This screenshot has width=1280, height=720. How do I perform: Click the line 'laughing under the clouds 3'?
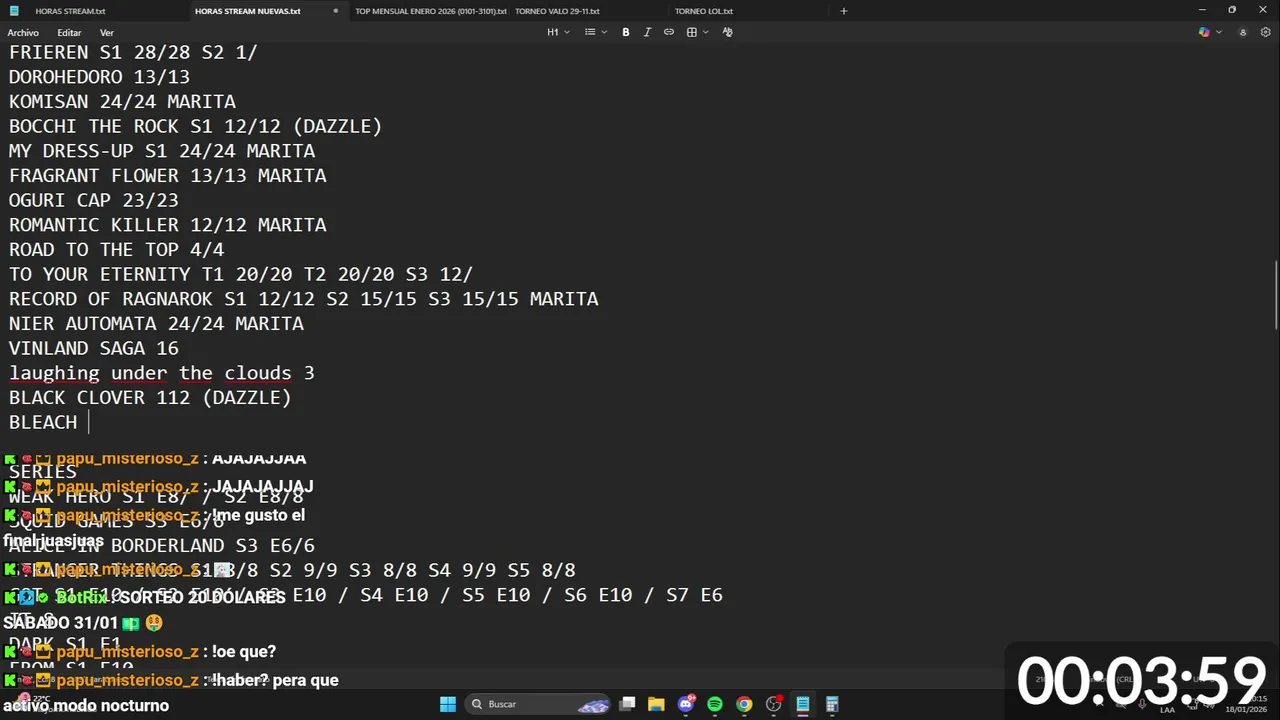tap(162, 373)
